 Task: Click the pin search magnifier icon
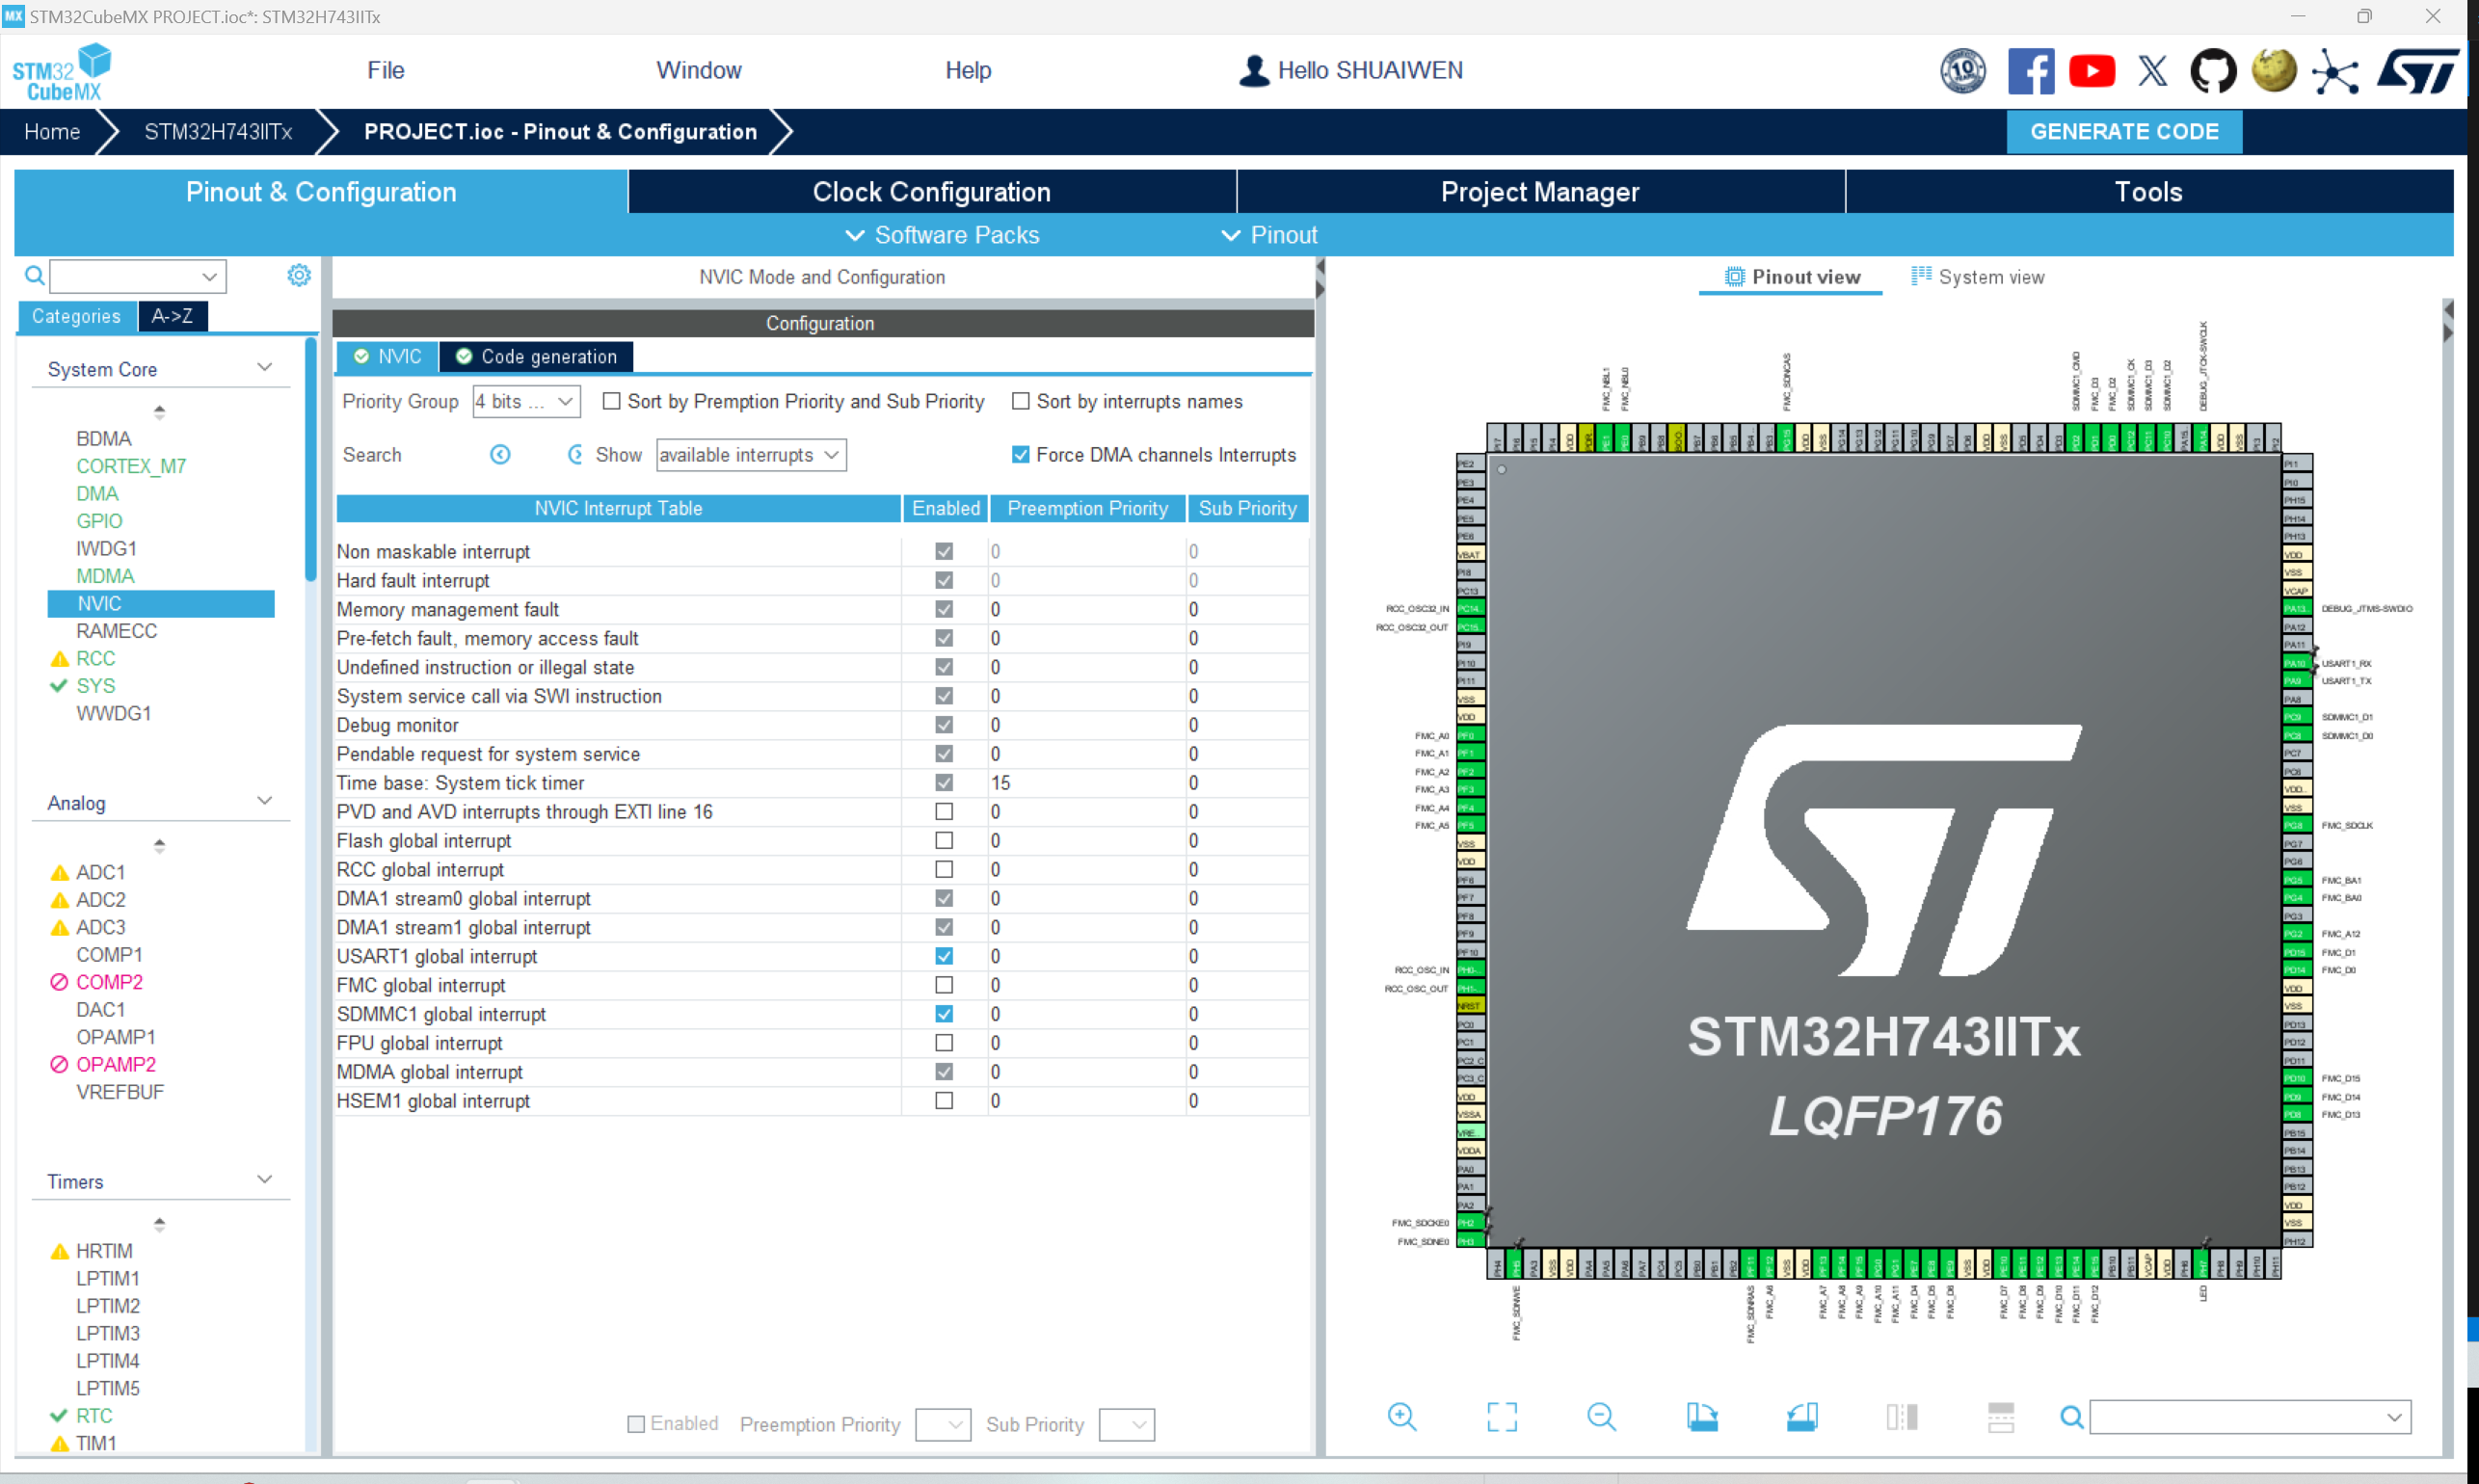click(x=2071, y=1416)
